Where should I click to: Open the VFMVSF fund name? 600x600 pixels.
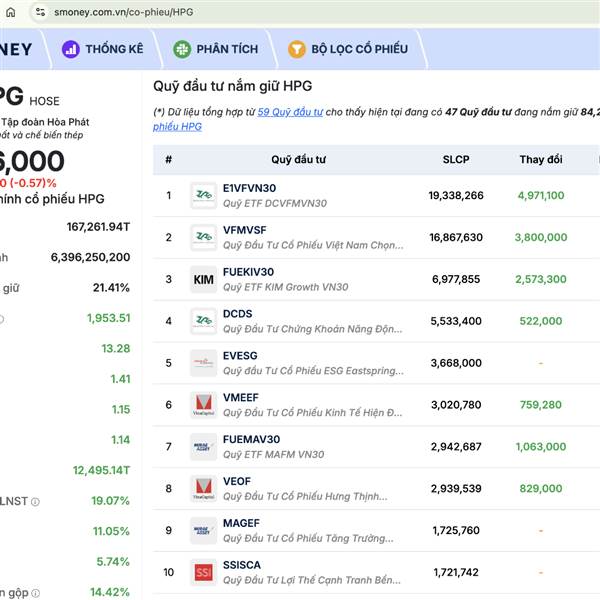[245, 230]
